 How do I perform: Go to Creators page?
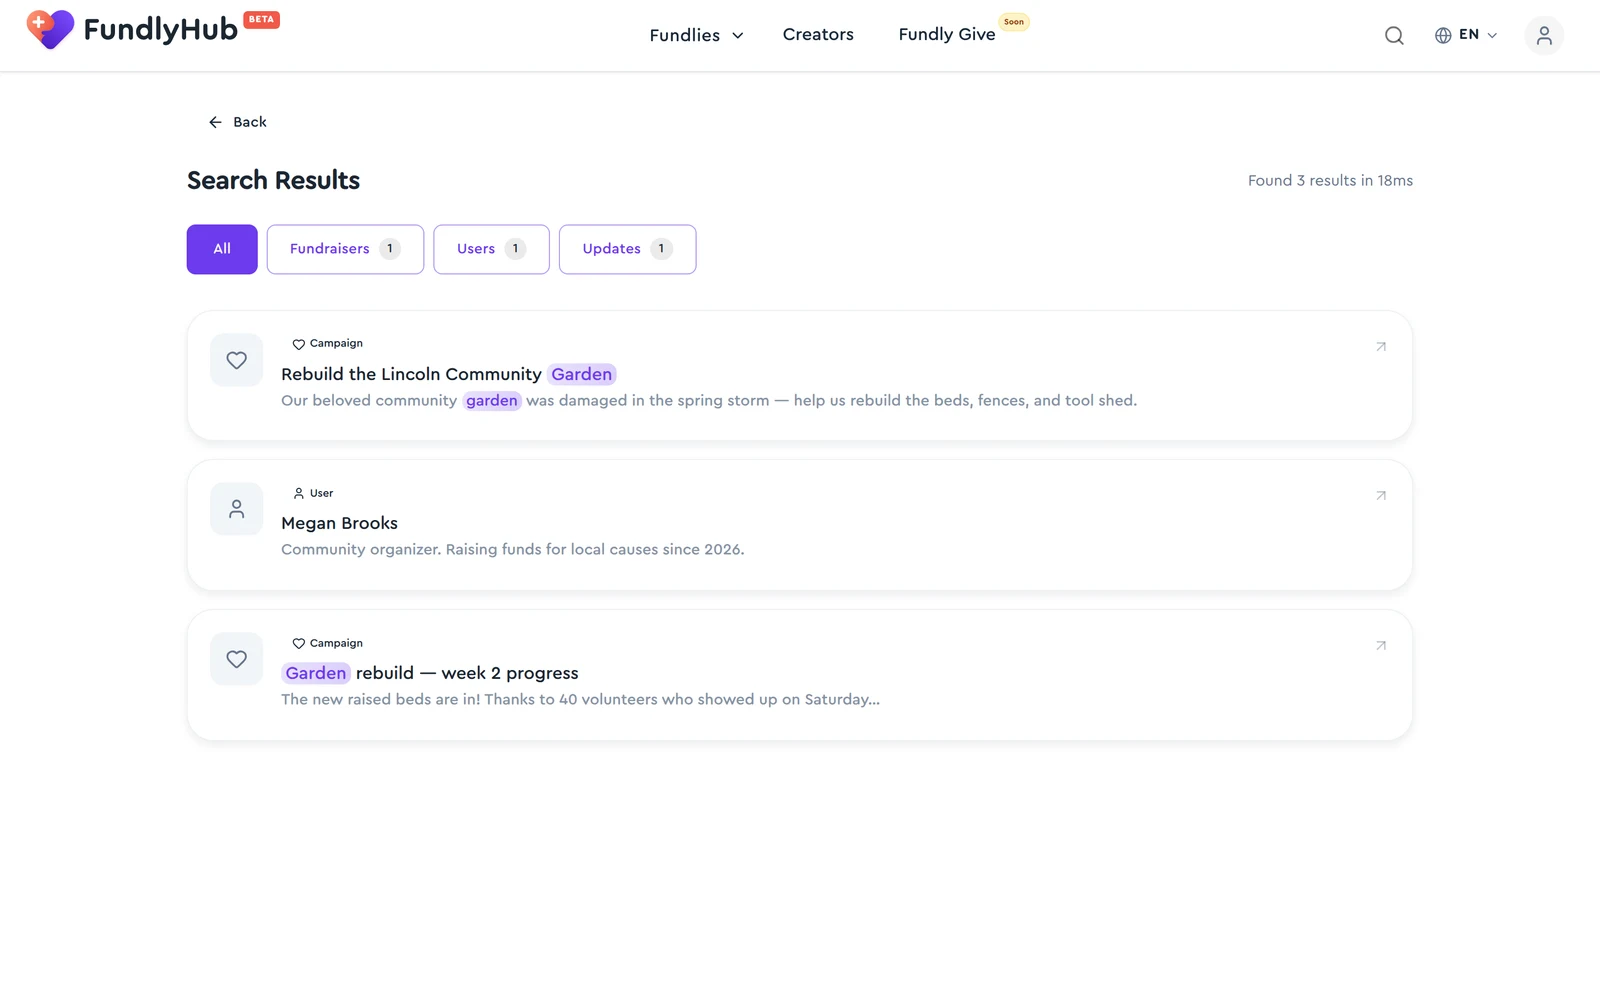(818, 35)
